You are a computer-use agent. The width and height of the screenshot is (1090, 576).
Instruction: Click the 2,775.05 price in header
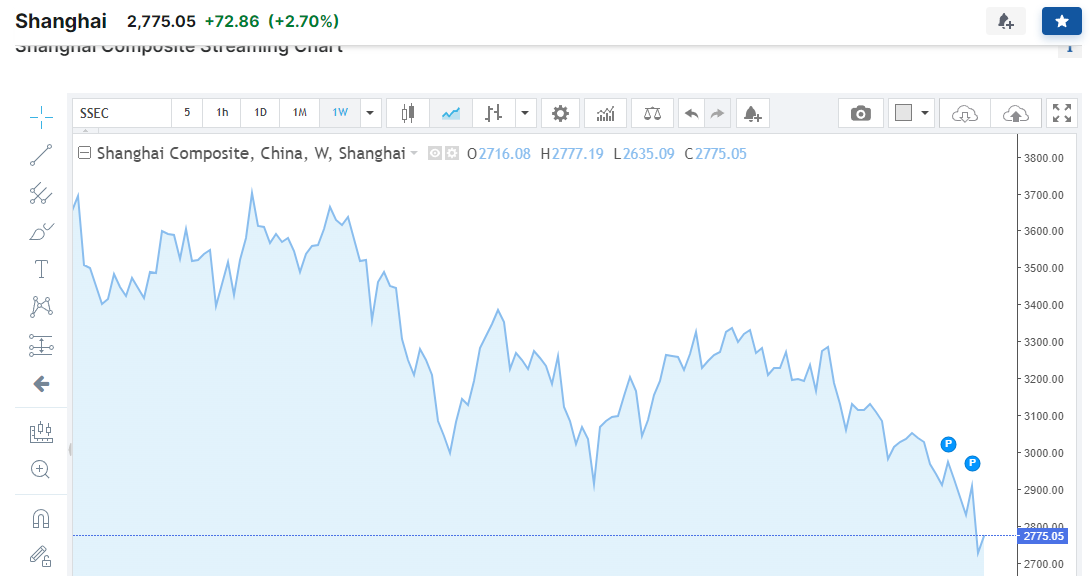161,22
